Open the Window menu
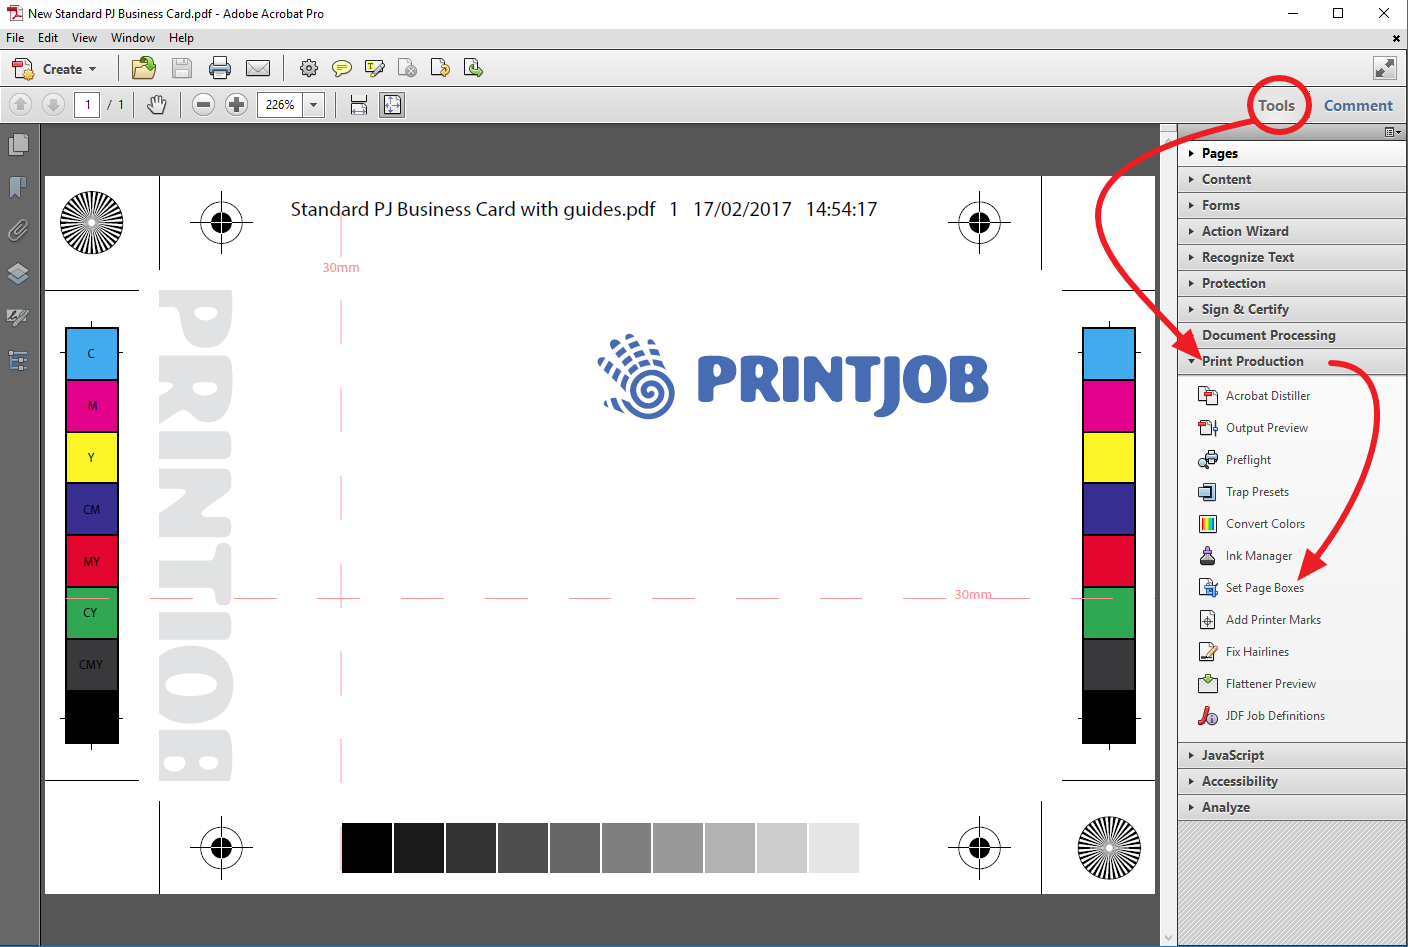 coord(133,38)
